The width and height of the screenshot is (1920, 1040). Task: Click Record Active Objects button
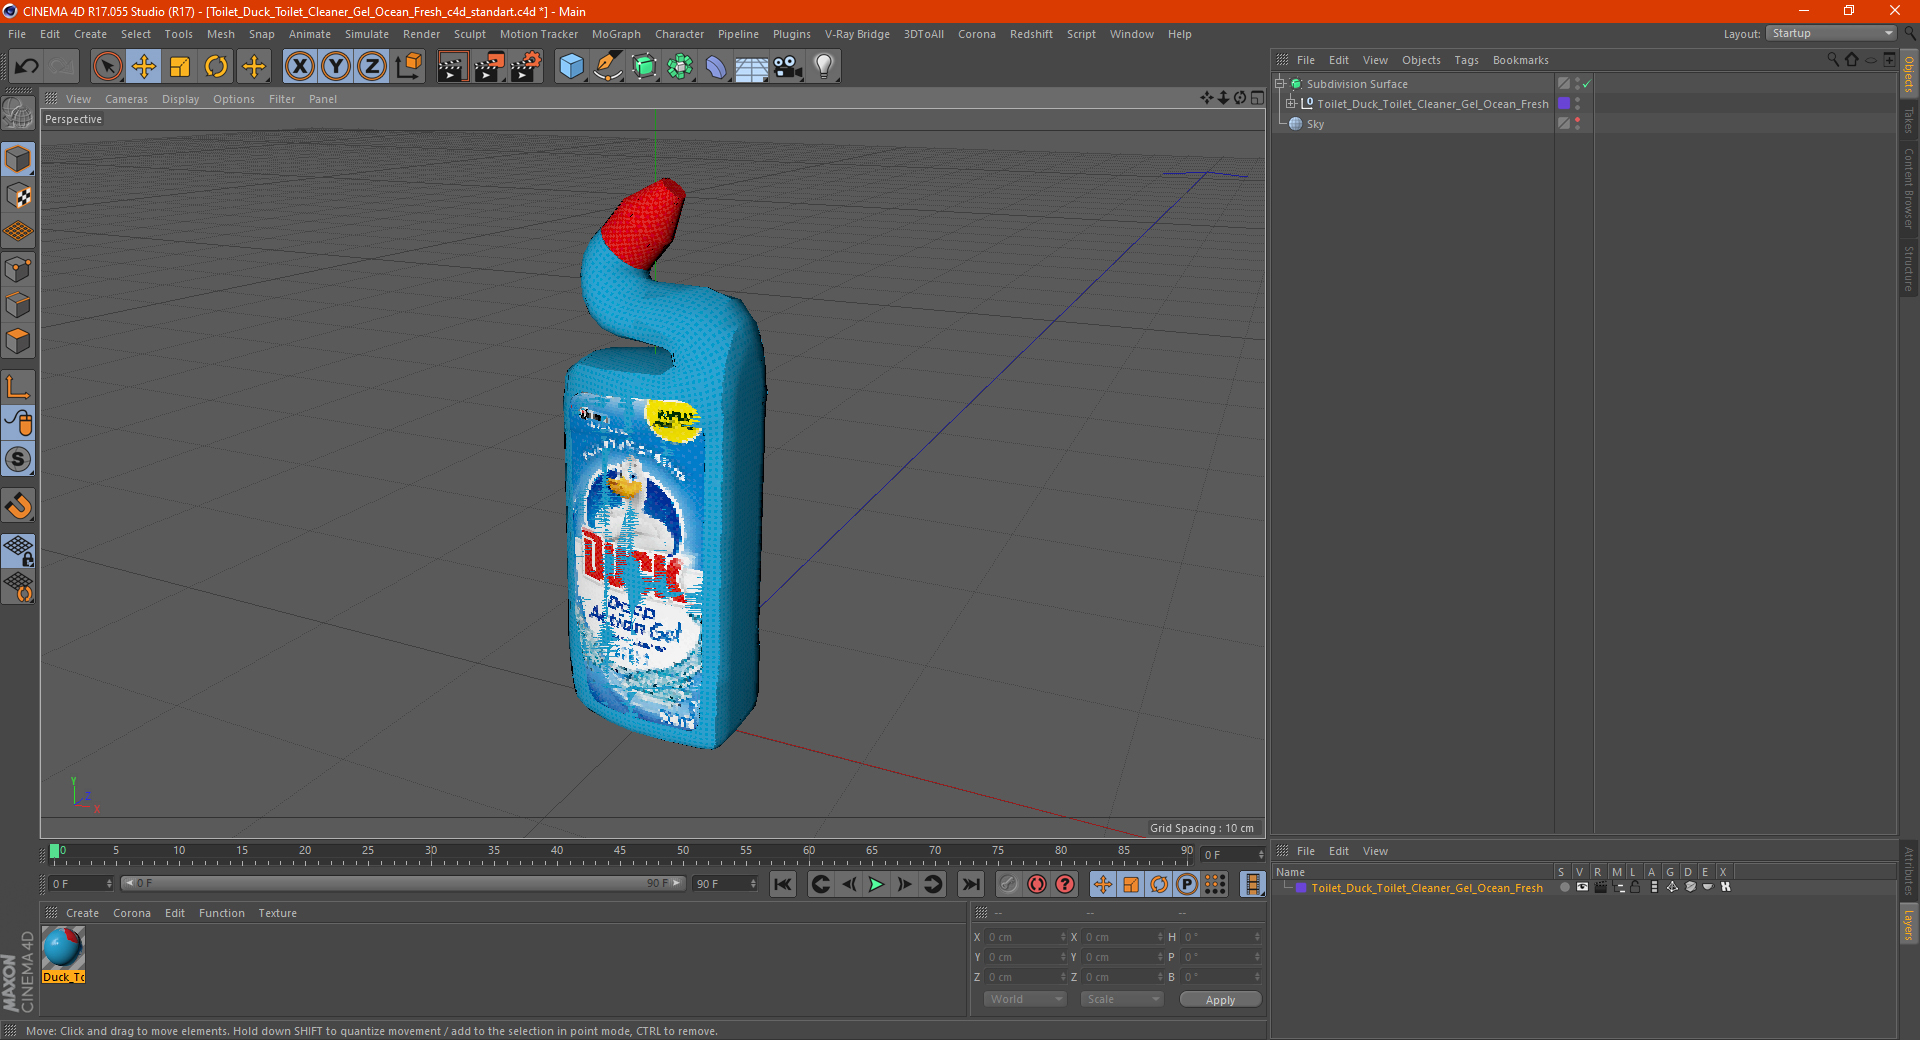point(1009,884)
